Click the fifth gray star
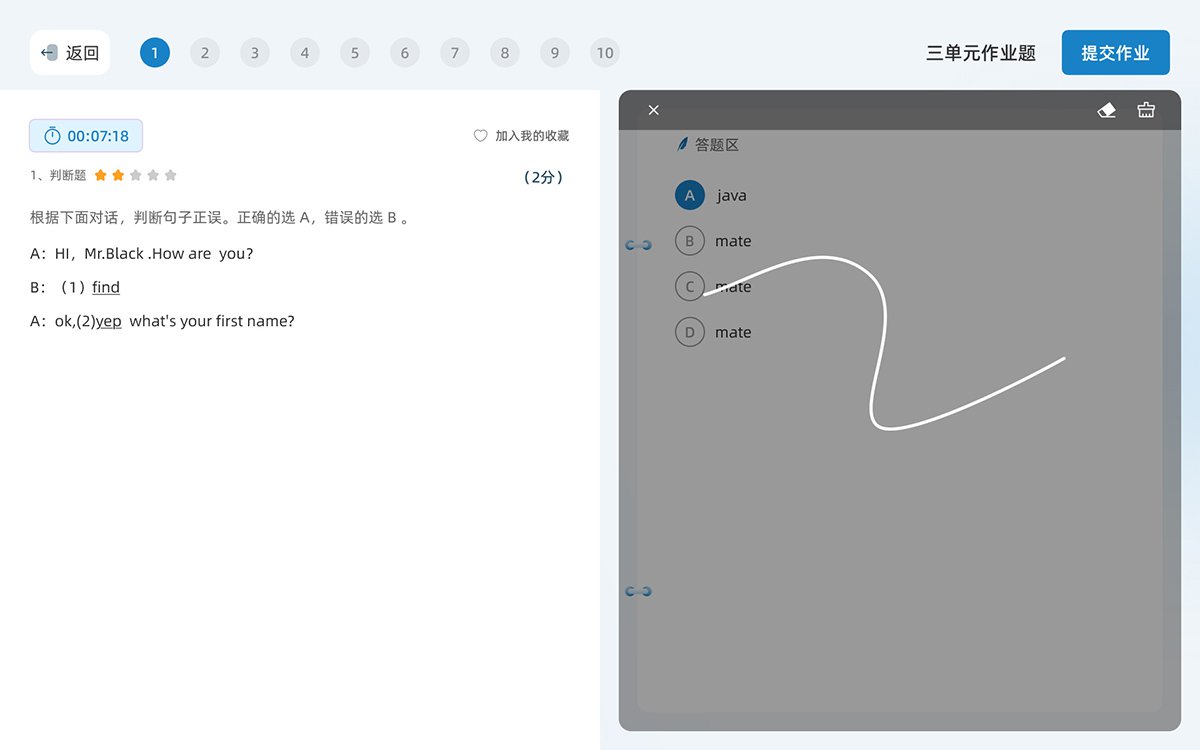This screenshot has width=1200, height=750. (x=171, y=175)
